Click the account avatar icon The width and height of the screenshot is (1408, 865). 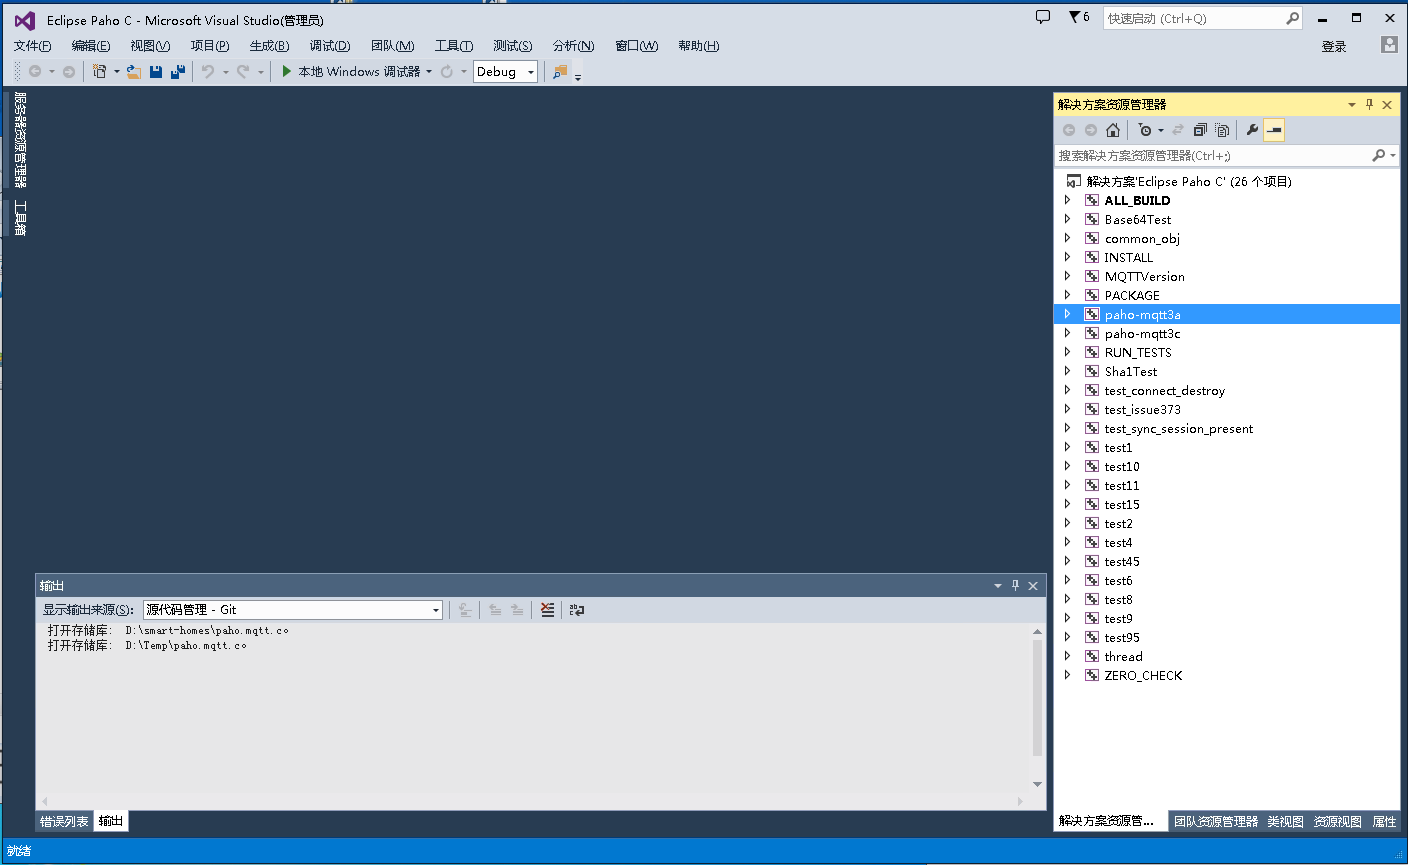1389,45
